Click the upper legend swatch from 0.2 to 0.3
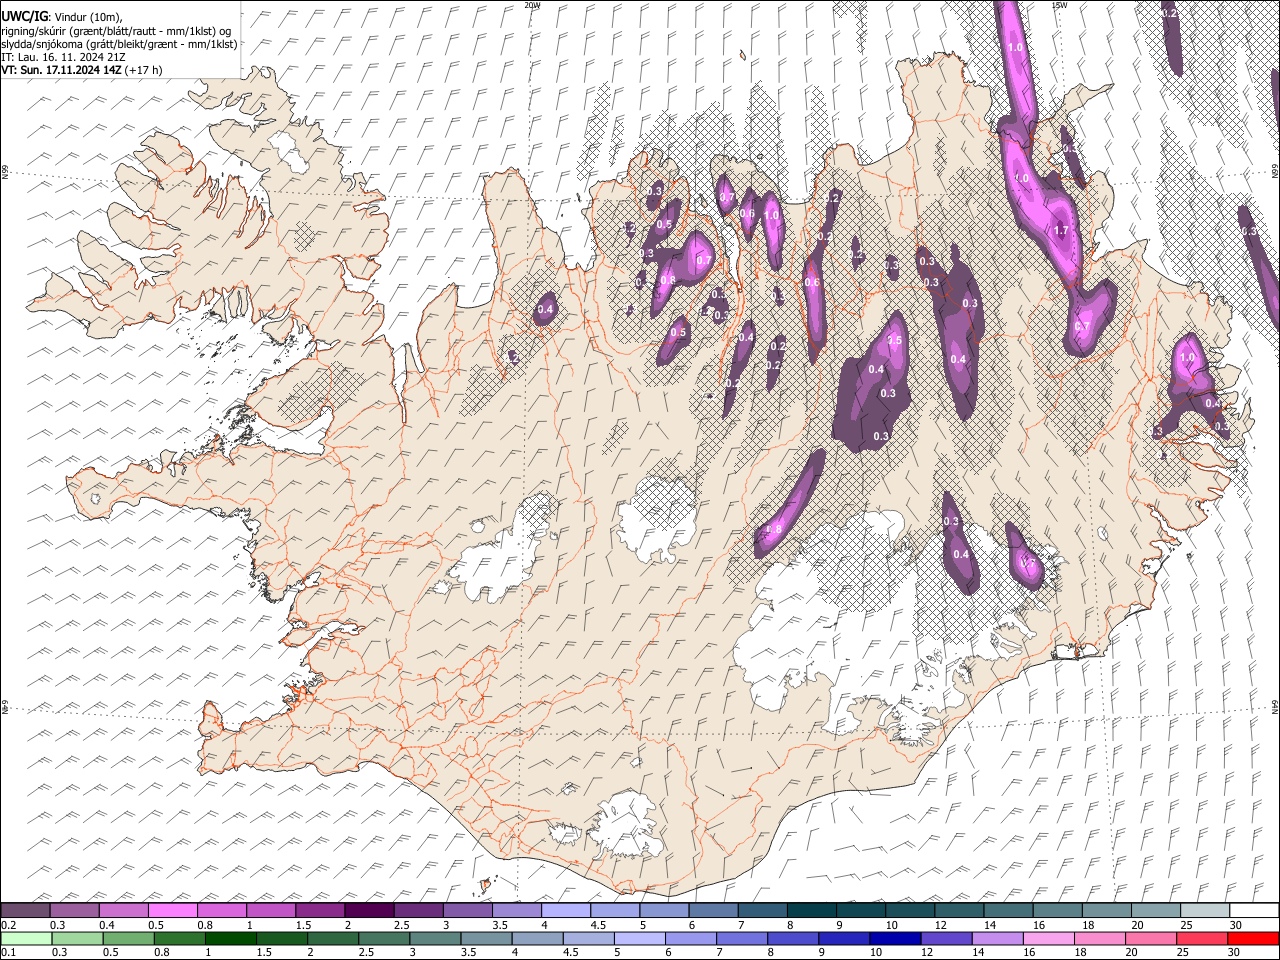The width and height of the screenshot is (1280, 960). click(26, 910)
